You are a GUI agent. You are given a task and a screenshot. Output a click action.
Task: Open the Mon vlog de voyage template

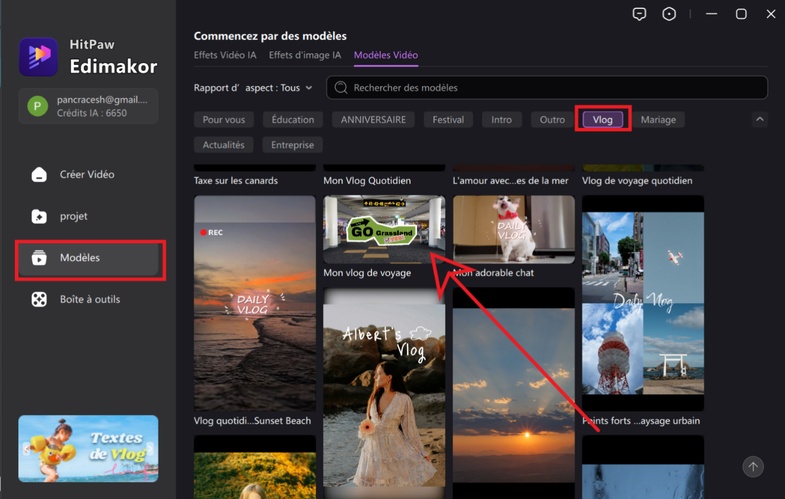click(x=384, y=230)
